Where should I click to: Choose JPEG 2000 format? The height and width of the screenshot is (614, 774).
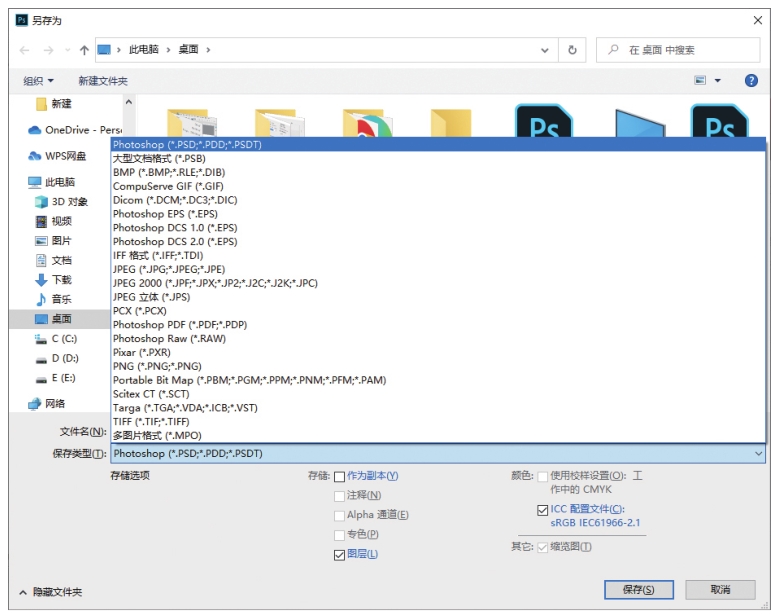pos(438,283)
